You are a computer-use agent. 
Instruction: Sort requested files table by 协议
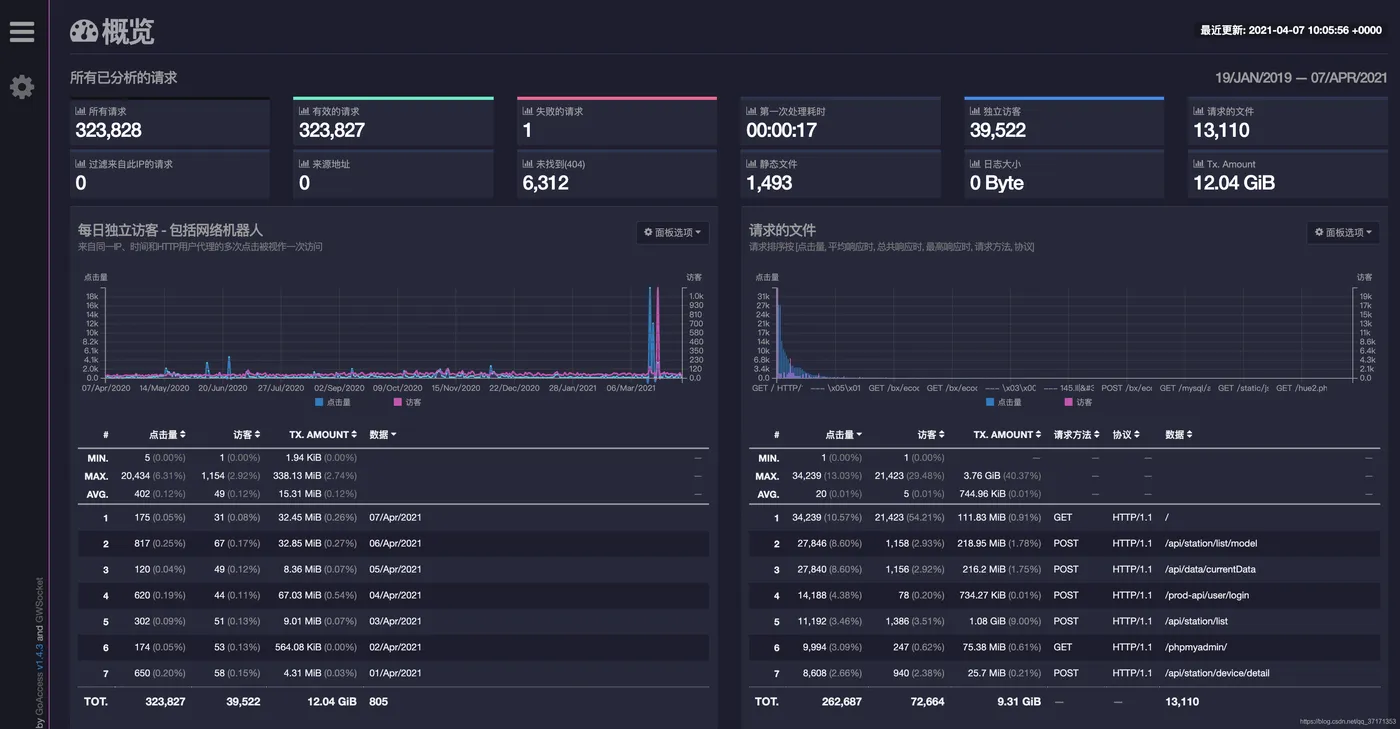1126,435
